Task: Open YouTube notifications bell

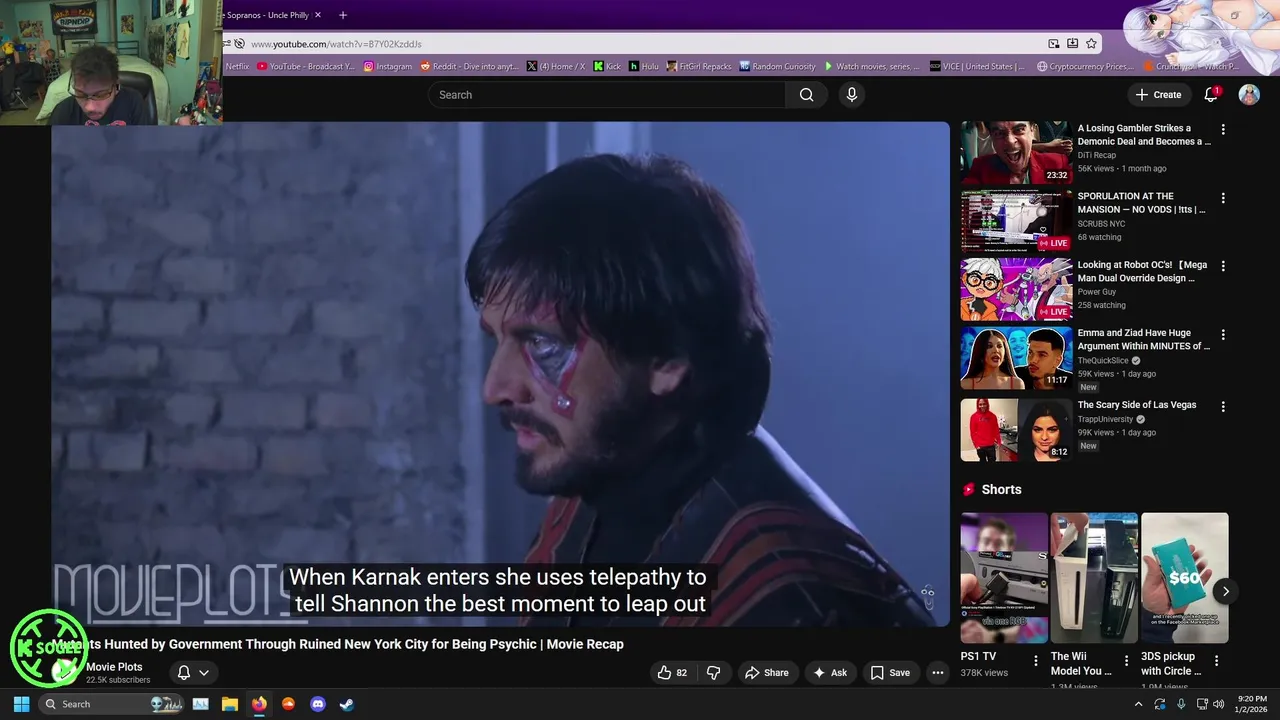Action: click(1211, 94)
